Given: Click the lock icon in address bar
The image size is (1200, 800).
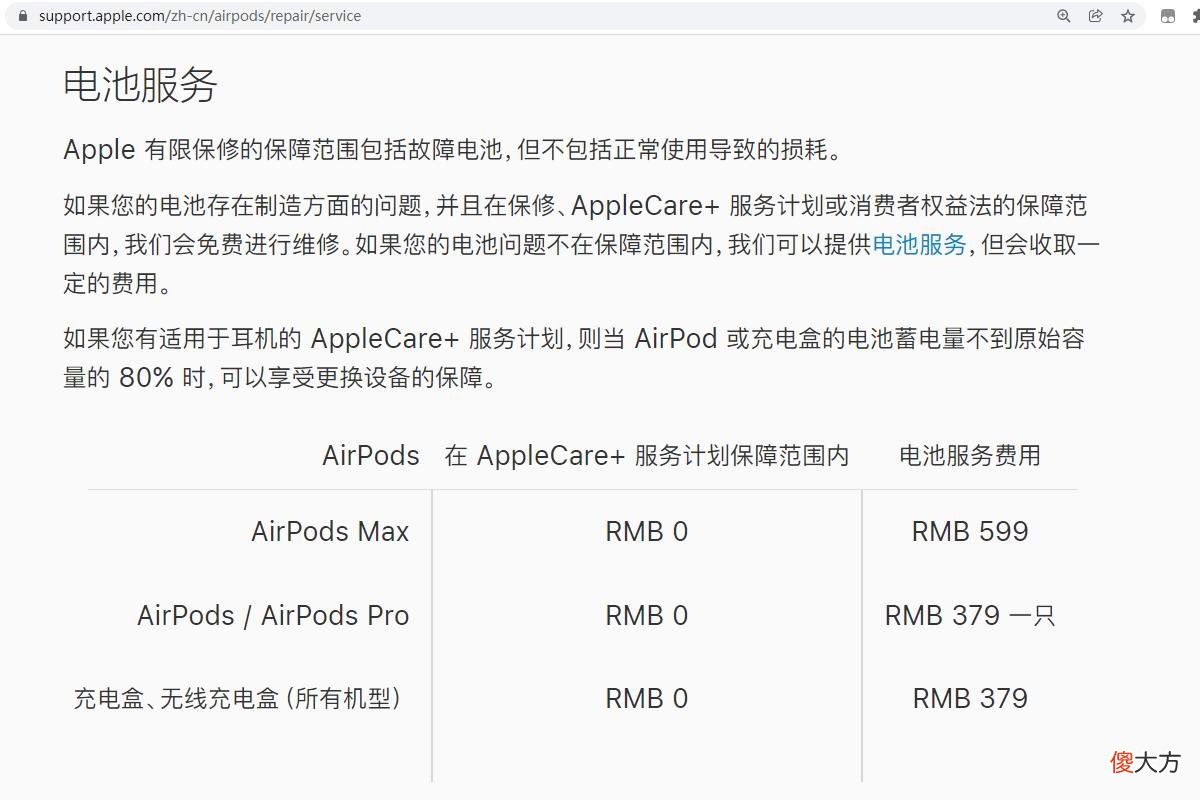Looking at the screenshot, I should [23, 16].
